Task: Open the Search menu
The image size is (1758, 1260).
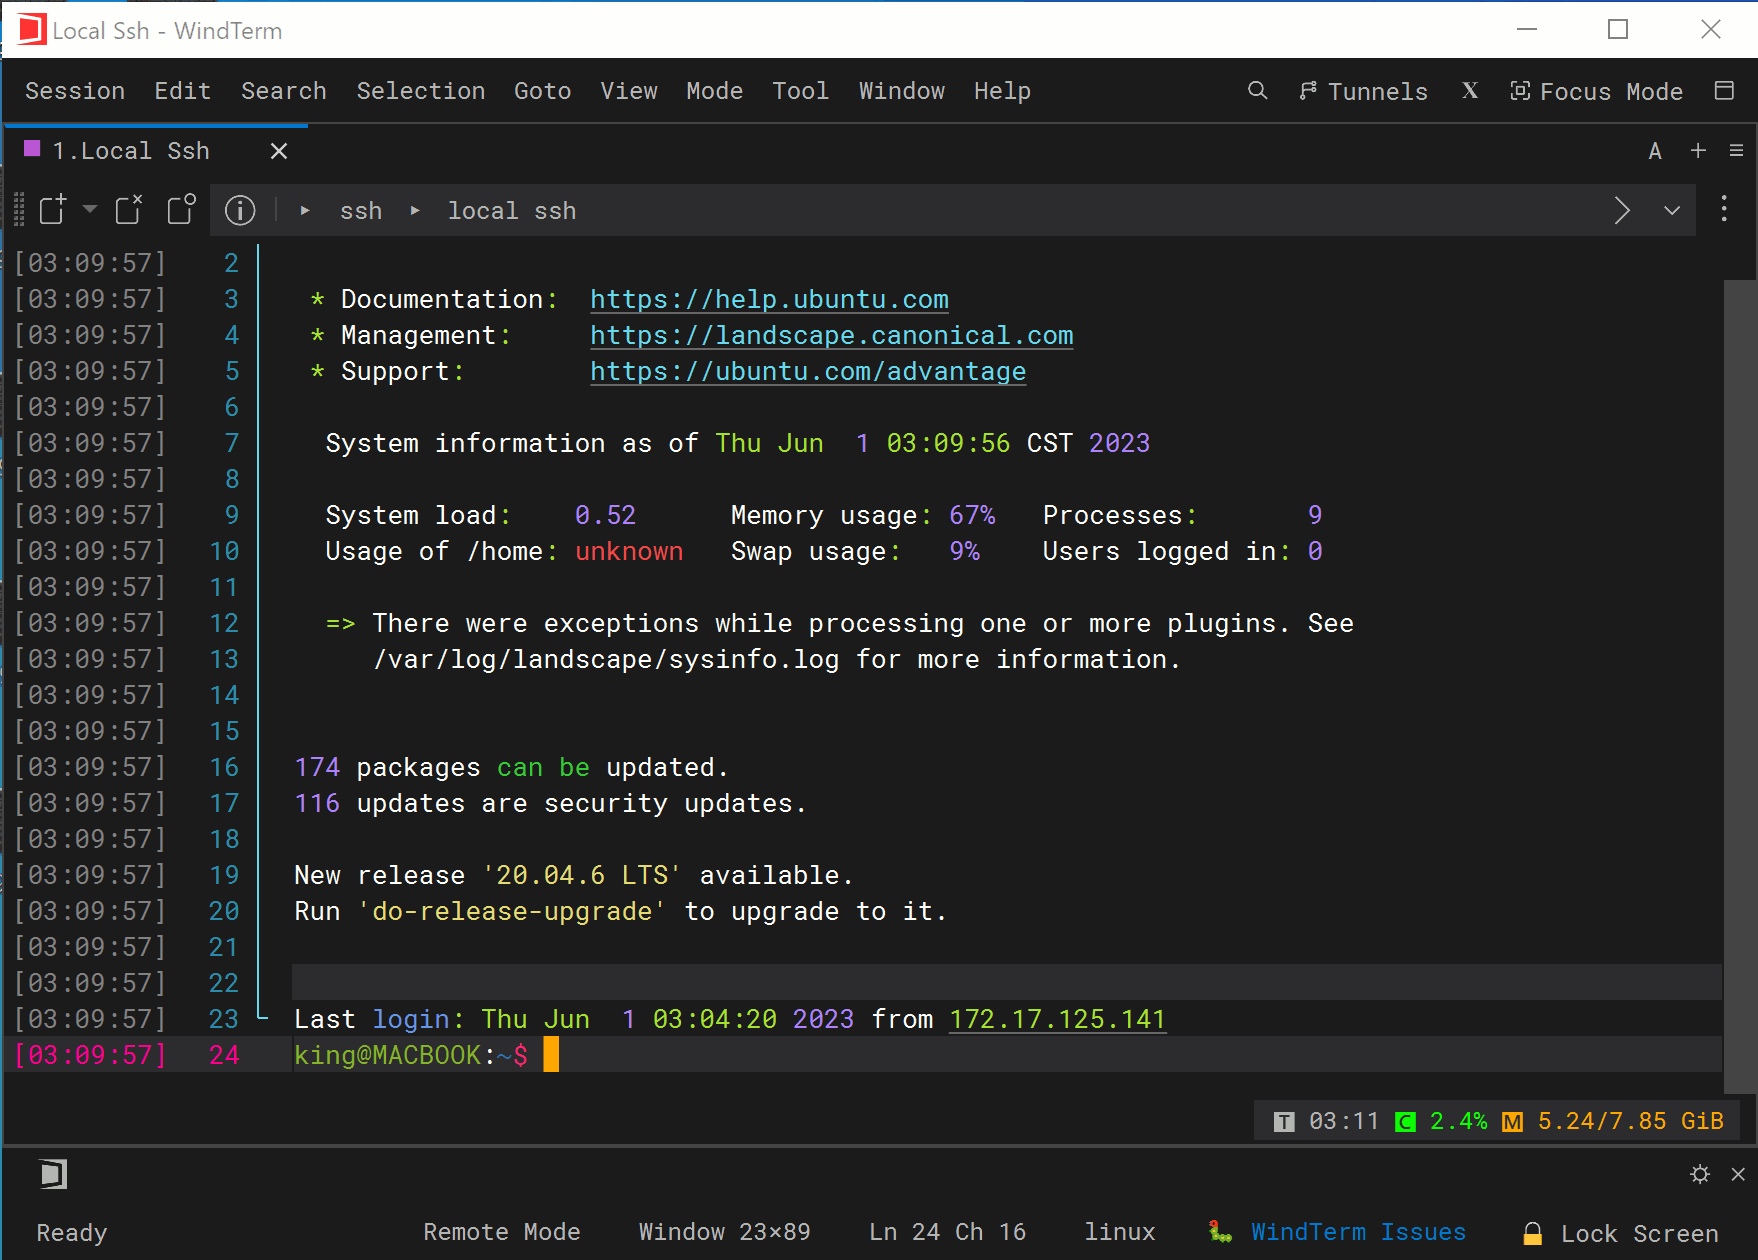Action: pyautogui.click(x=284, y=91)
